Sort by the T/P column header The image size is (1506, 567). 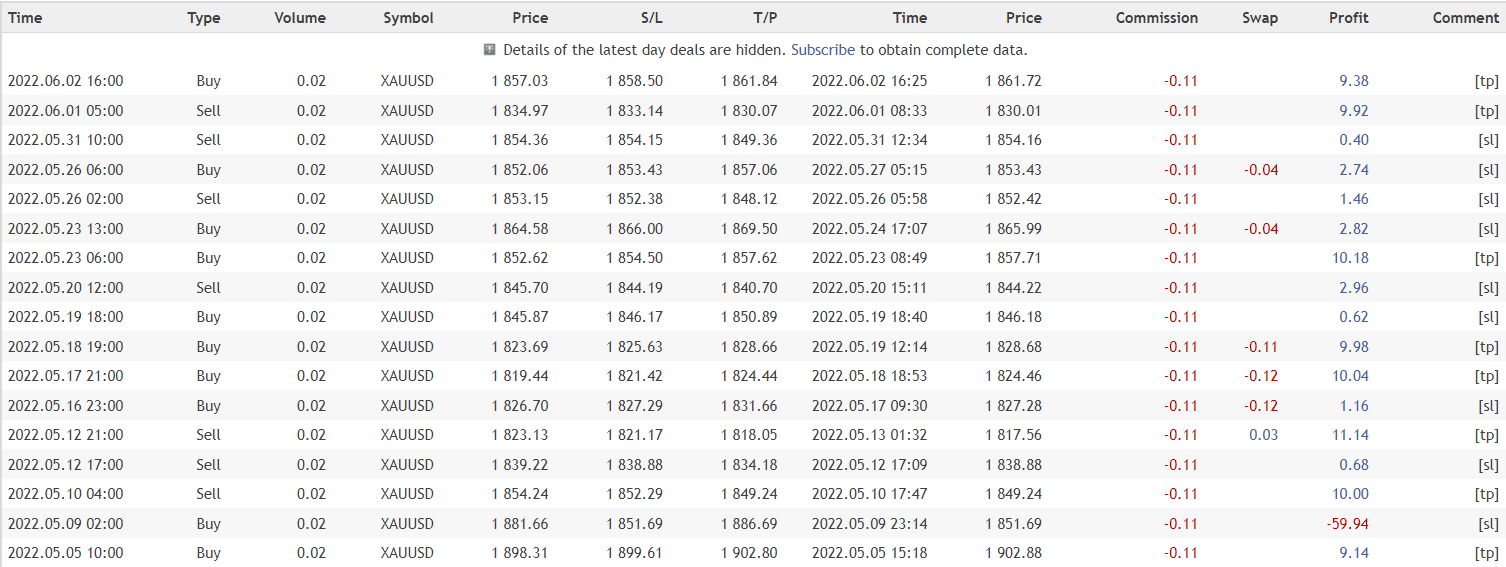pyautogui.click(x=766, y=18)
